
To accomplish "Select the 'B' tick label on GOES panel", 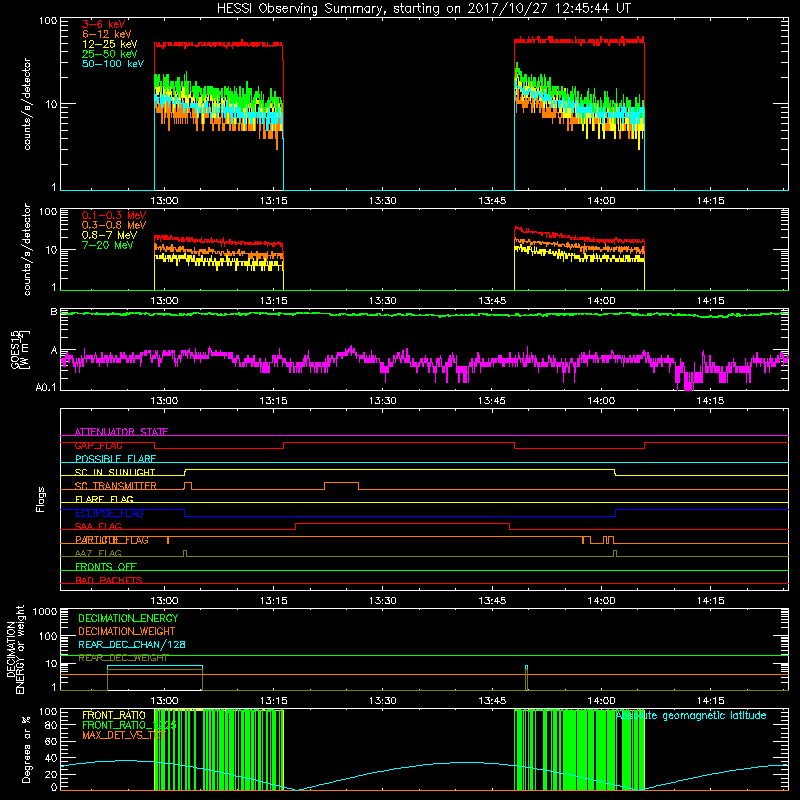I will (54, 312).
